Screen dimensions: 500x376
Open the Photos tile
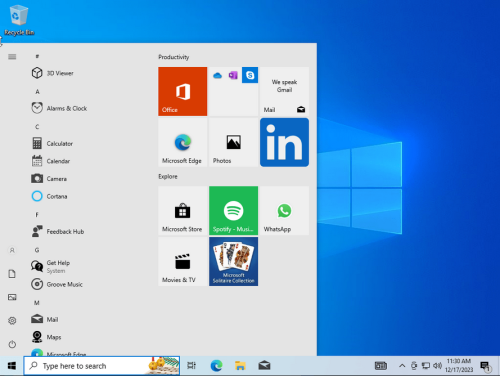233,142
